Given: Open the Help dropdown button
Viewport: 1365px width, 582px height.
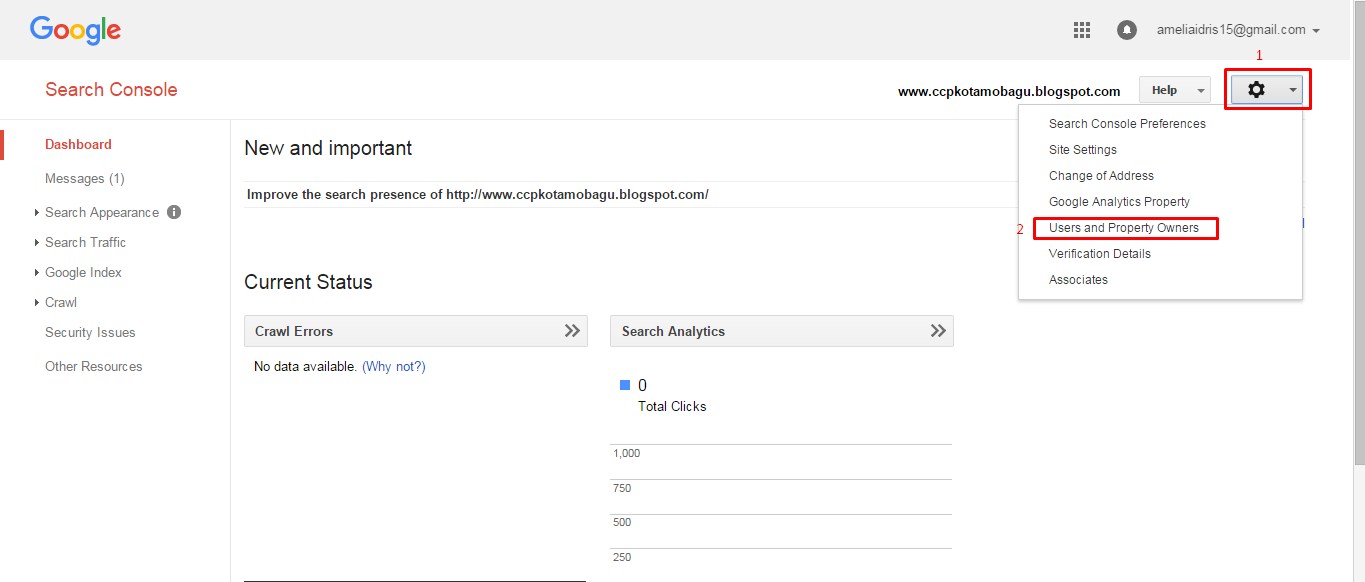Looking at the screenshot, I should 1175,90.
